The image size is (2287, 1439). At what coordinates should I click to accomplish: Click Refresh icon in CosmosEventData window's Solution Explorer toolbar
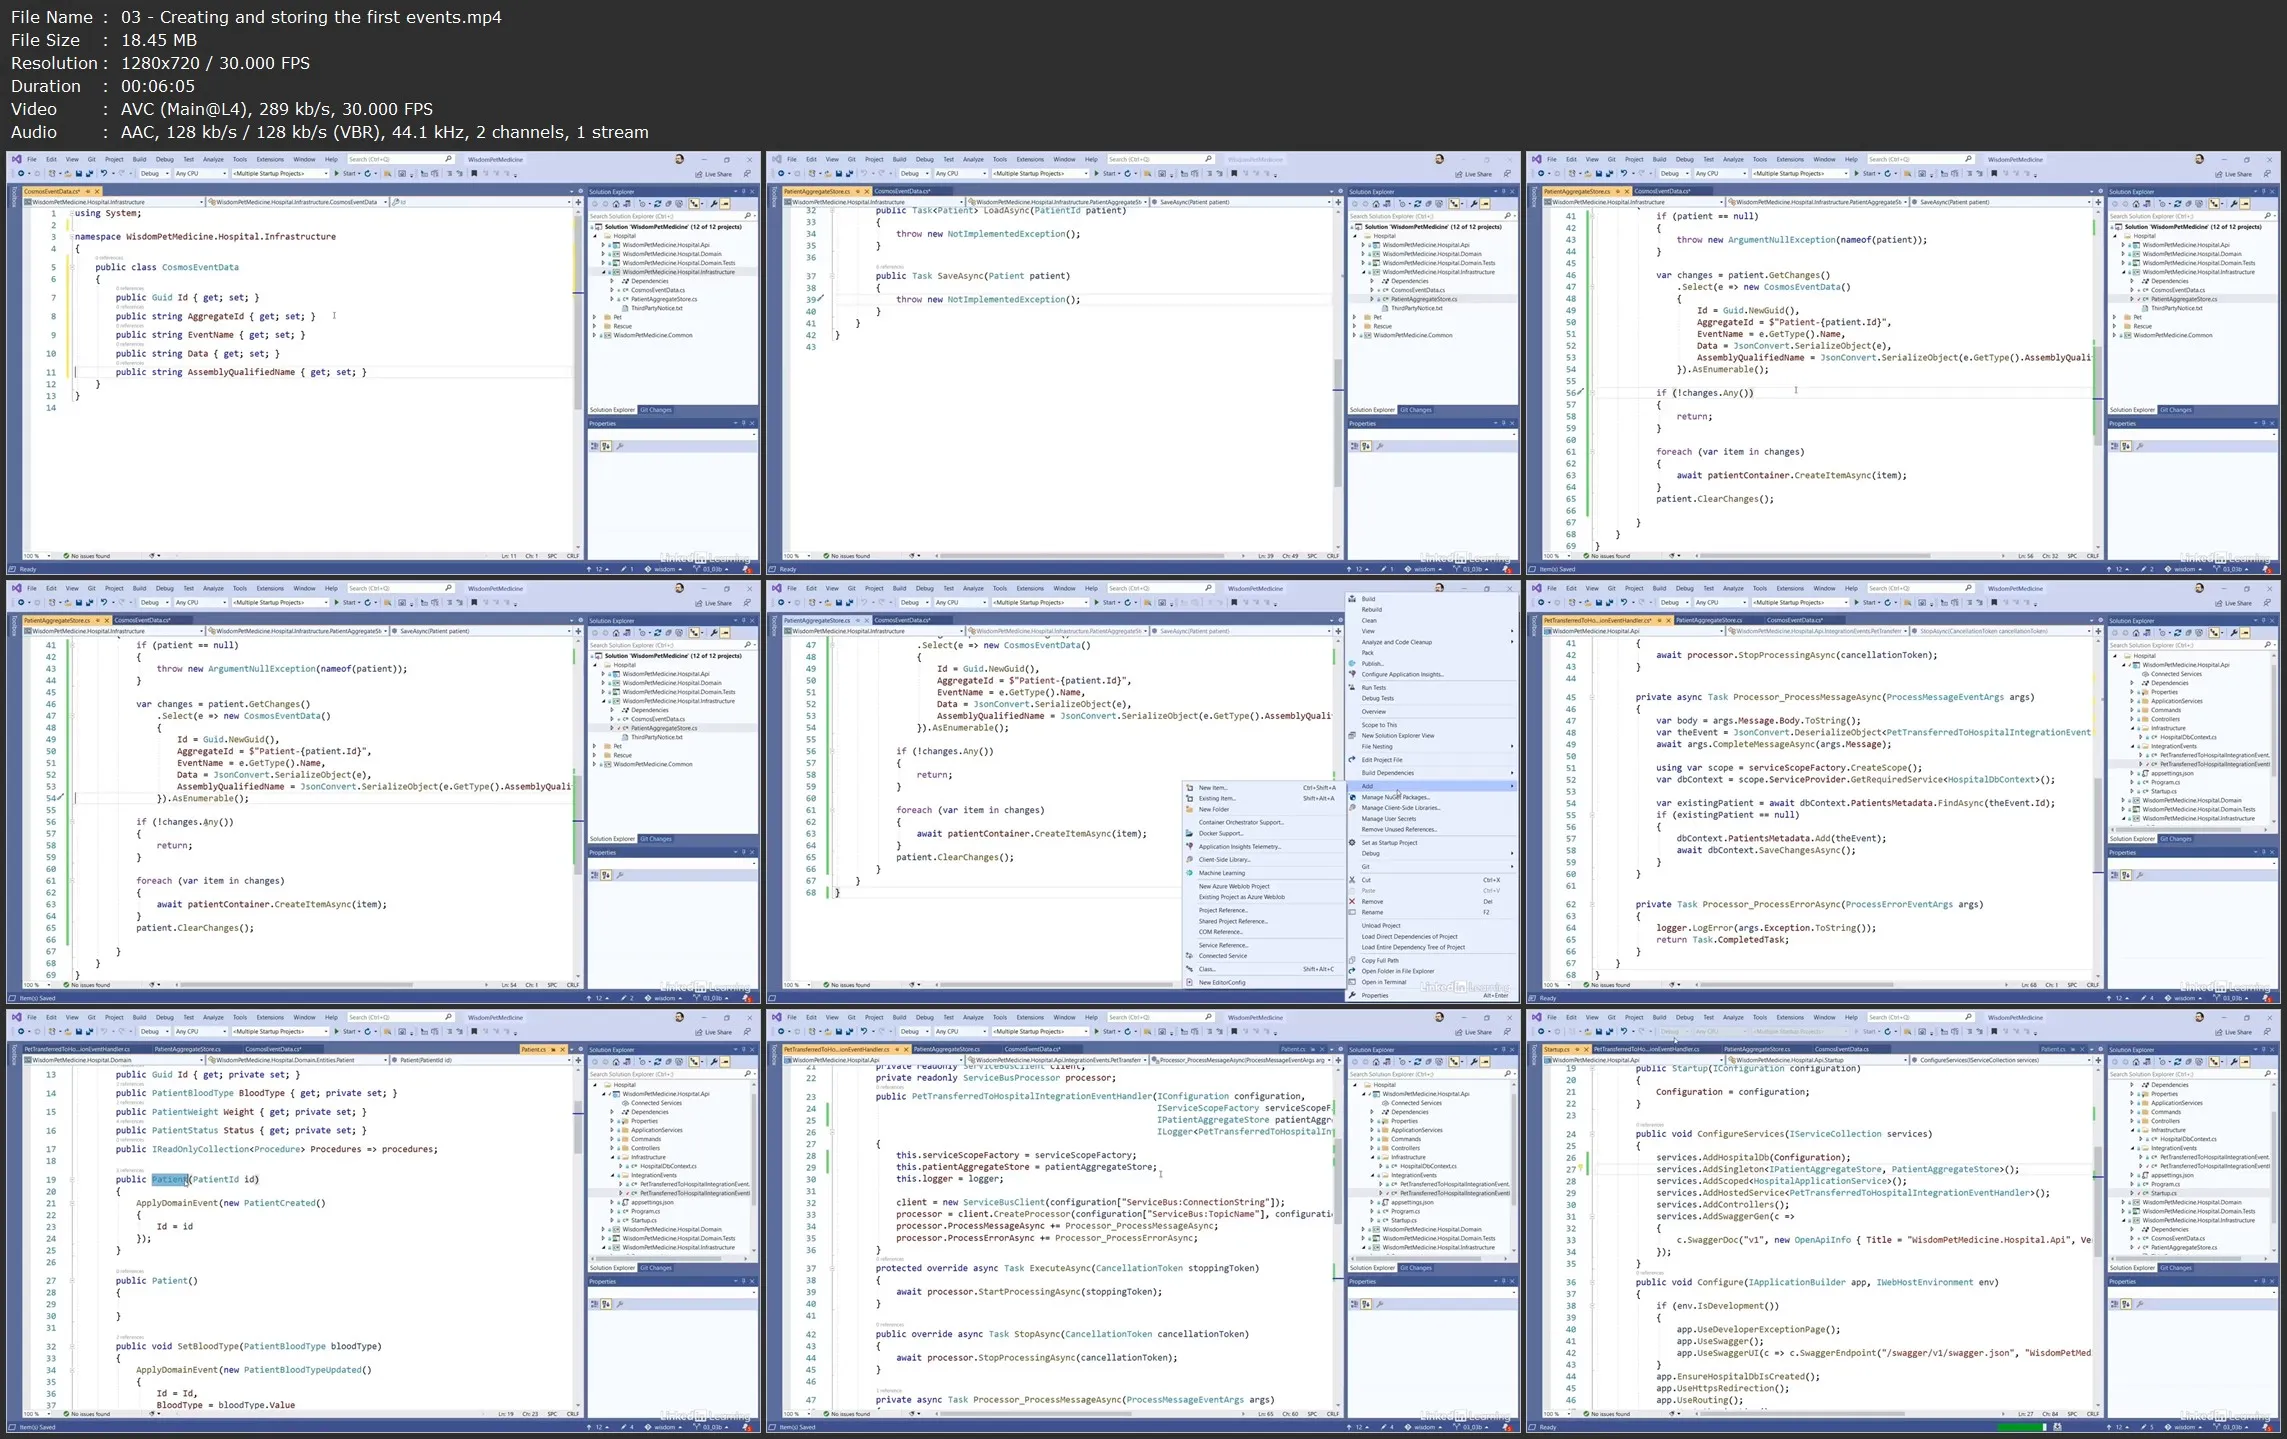[x=657, y=204]
